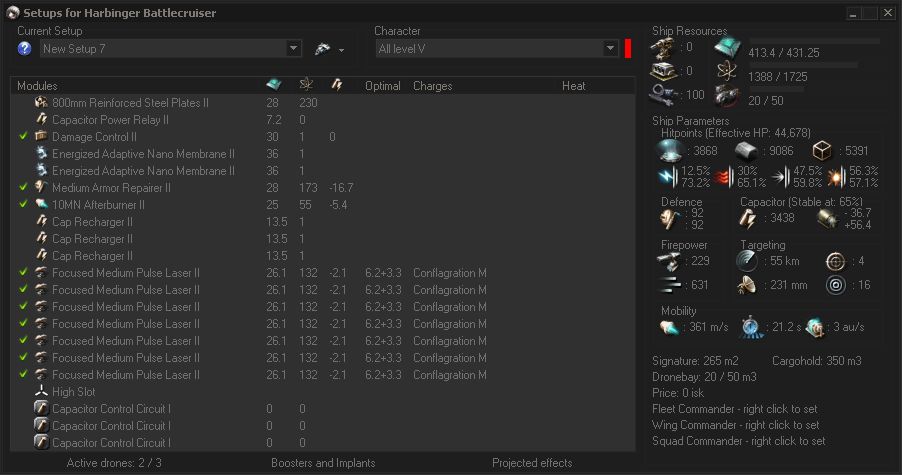Click the drone bandwidth icon showing 20 / 50
The width and height of the screenshot is (902, 475).
click(x=727, y=95)
